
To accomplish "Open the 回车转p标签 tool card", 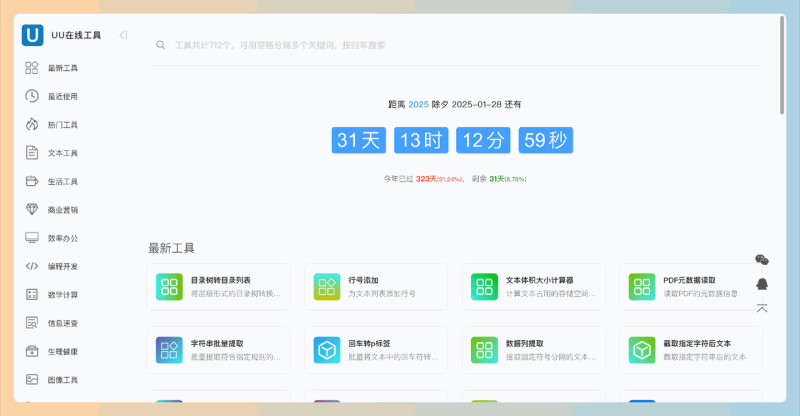I will point(376,350).
